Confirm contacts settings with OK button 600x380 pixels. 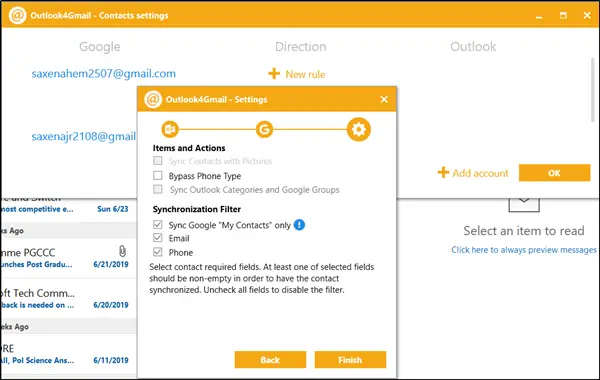(x=554, y=173)
